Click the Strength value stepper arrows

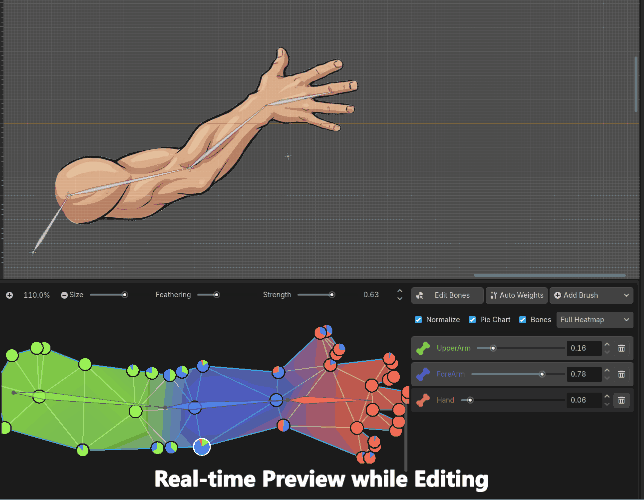[x=400, y=295]
